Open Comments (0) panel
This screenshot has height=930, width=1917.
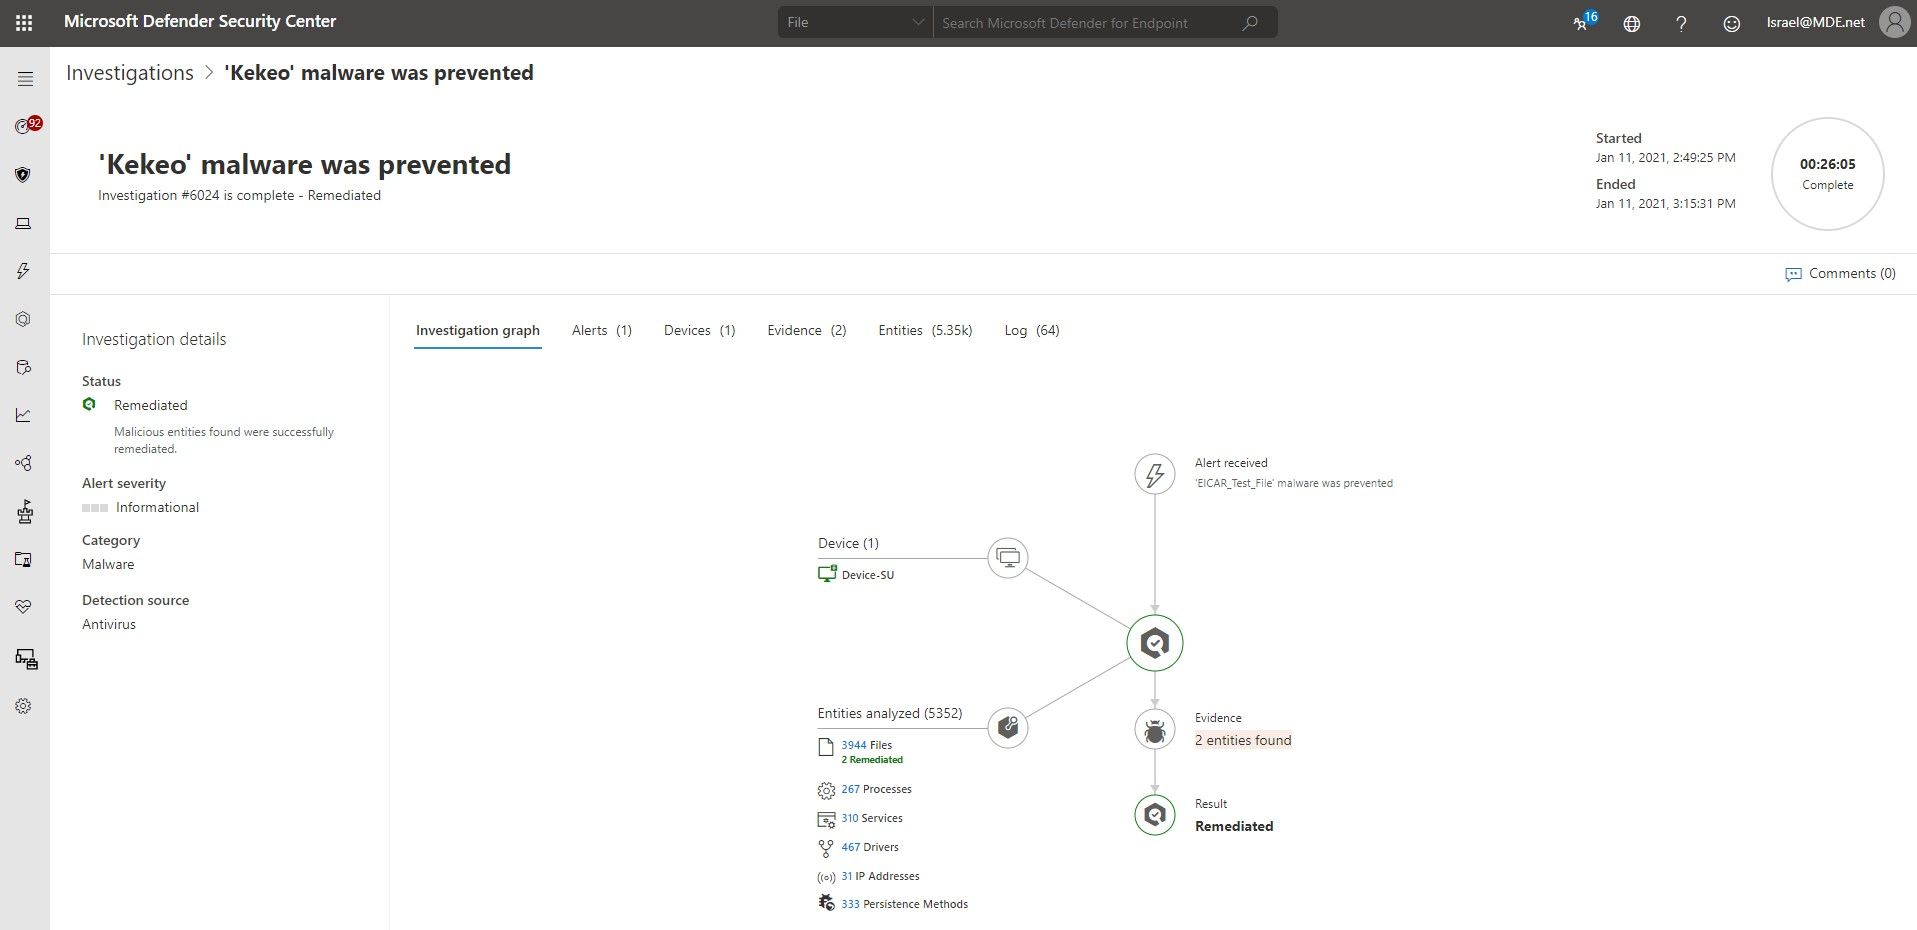tap(1841, 273)
